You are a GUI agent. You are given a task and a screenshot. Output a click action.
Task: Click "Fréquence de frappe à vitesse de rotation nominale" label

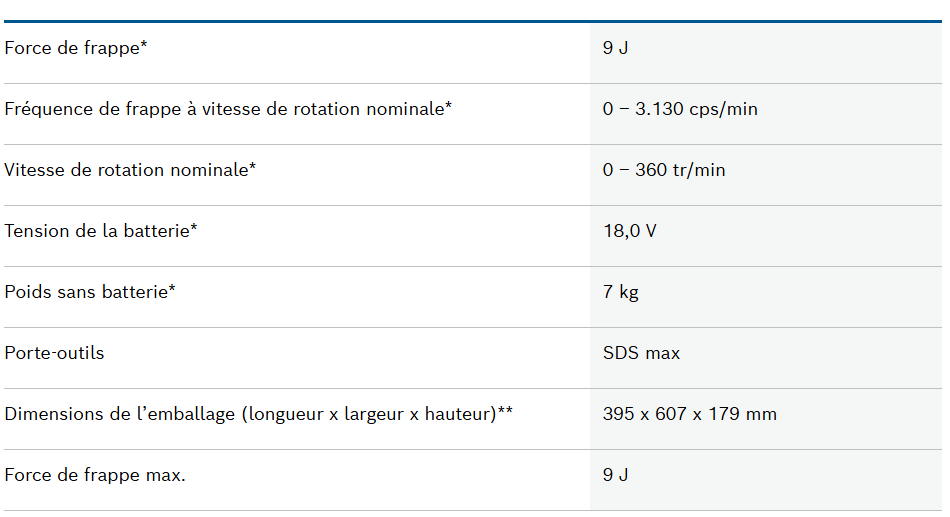pos(228,109)
